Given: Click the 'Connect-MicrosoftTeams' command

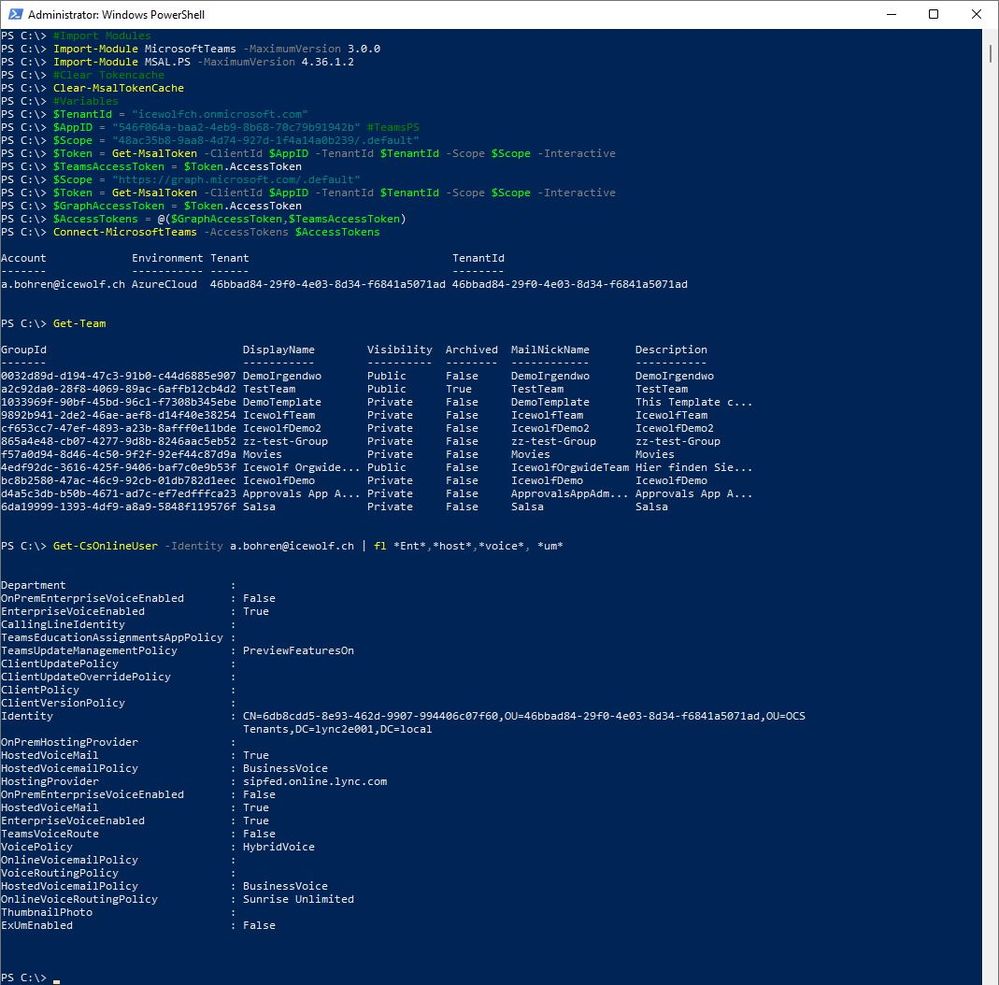Looking at the screenshot, I should [125, 232].
